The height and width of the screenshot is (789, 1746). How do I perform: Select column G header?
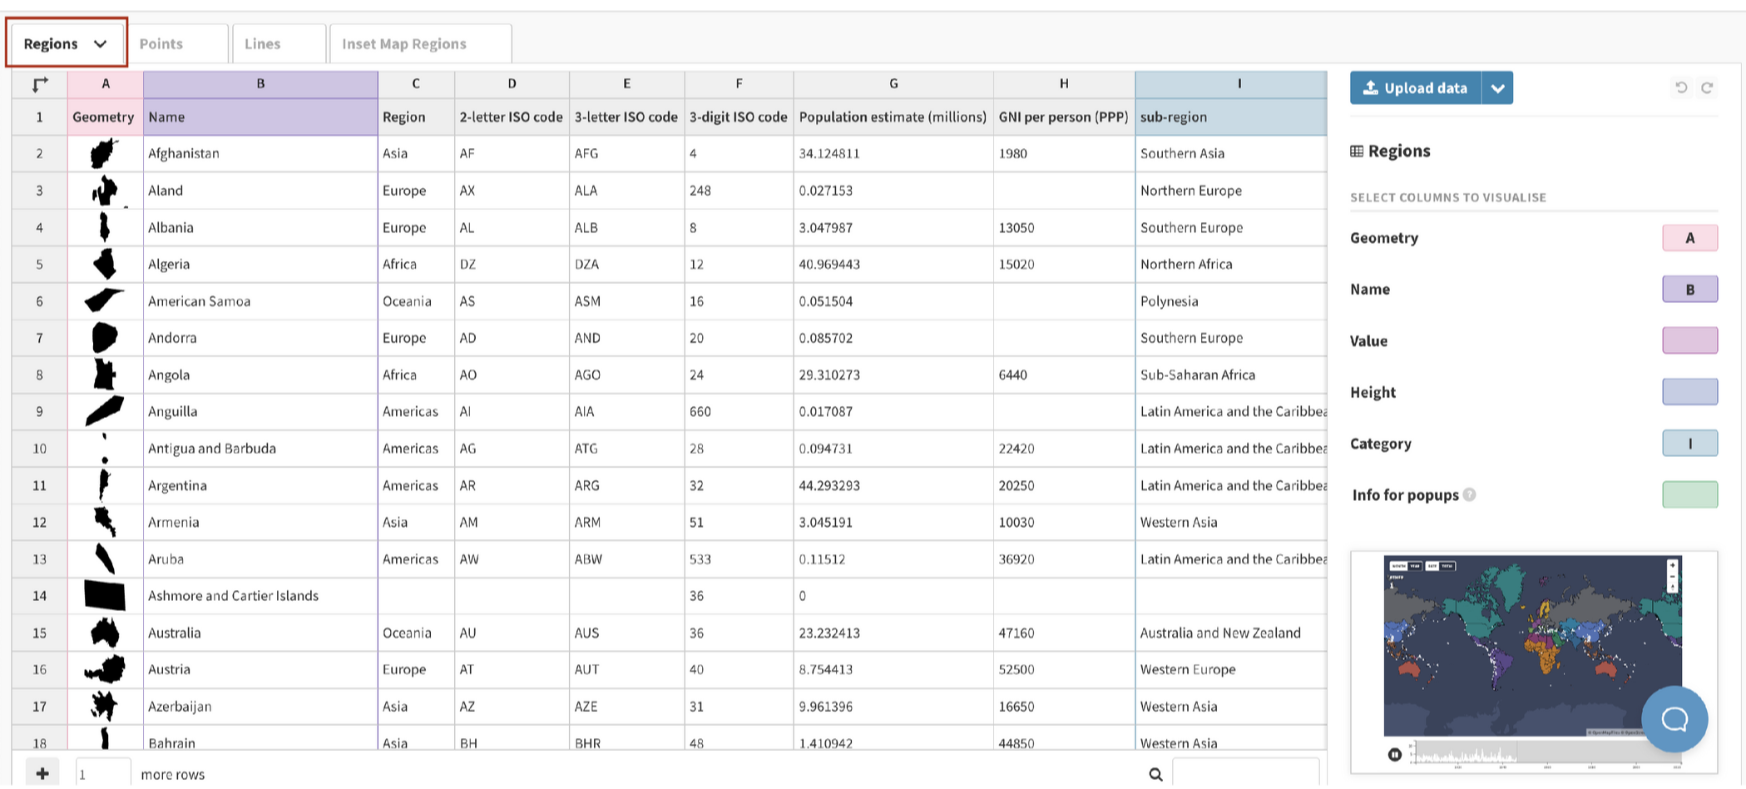tap(893, 84)
